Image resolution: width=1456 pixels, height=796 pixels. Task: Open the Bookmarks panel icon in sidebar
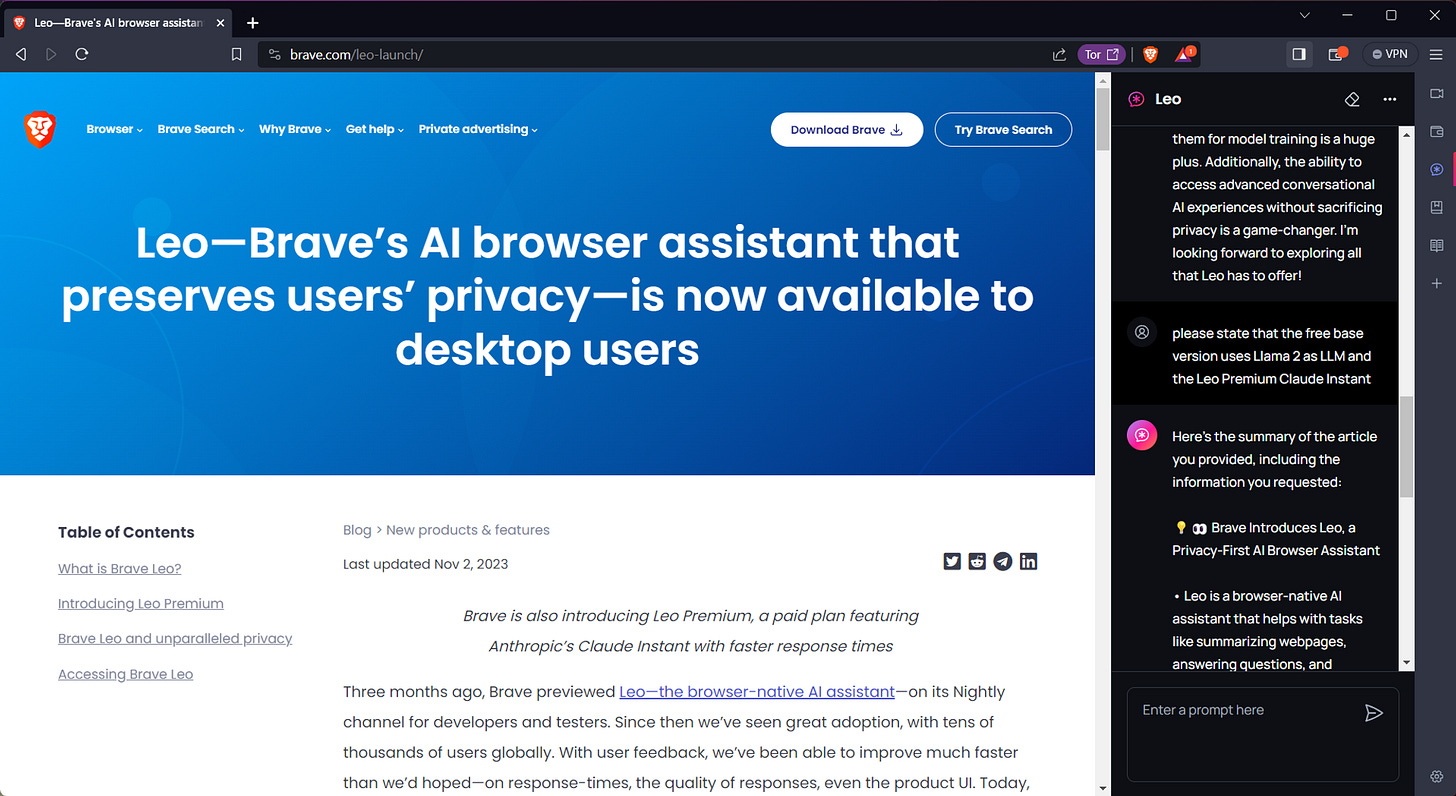point(1437,207)
